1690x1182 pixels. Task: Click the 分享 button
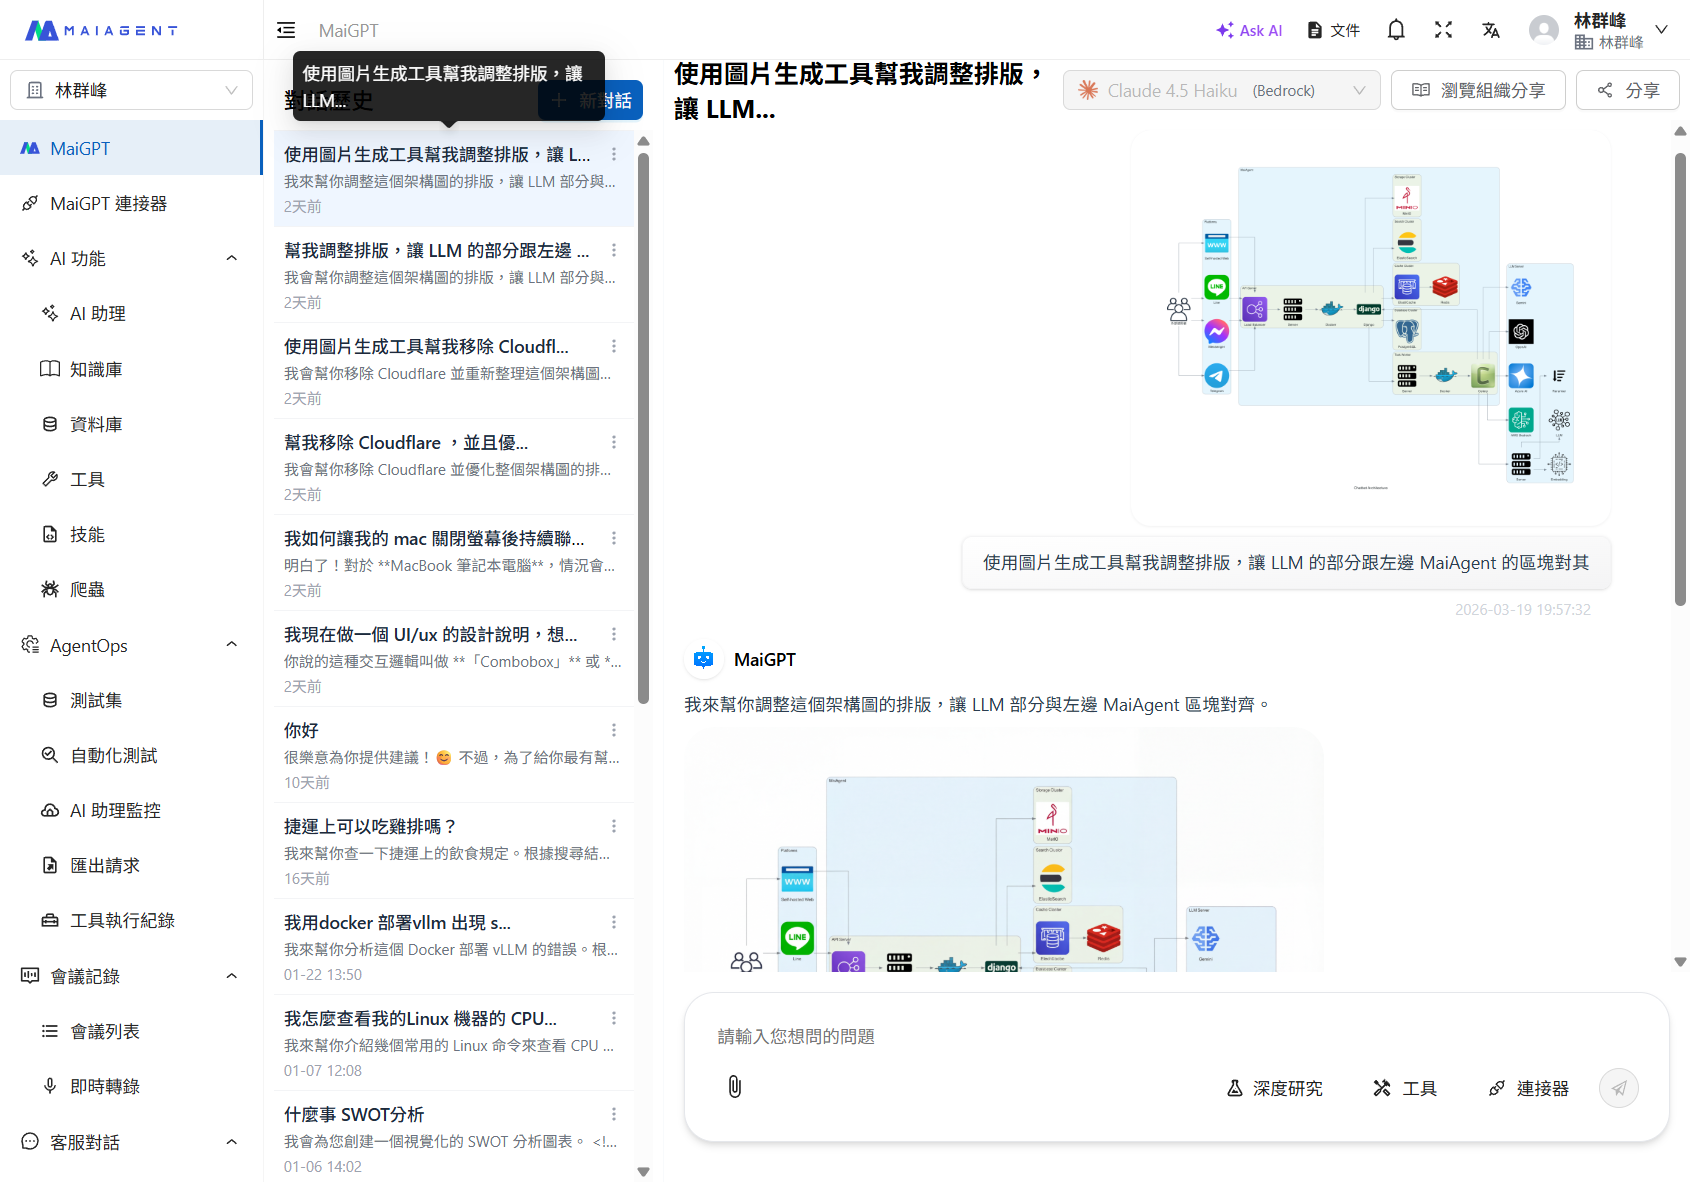pyautogui.click(x=1627, y=90)
